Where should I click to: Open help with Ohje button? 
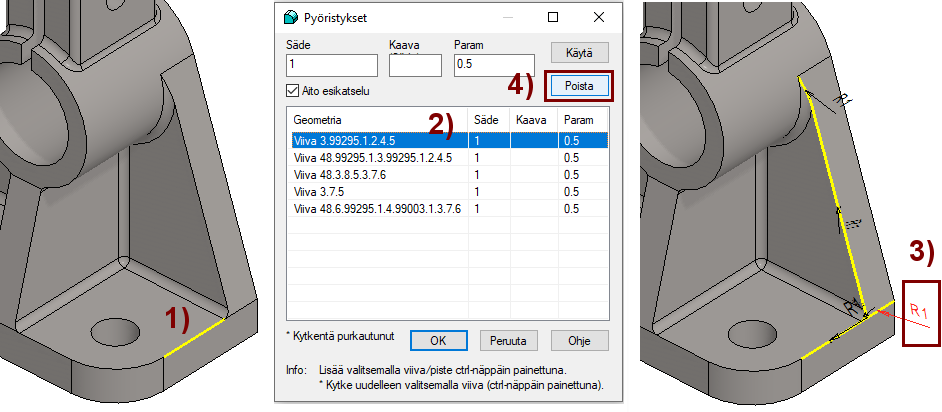[580, 339]
